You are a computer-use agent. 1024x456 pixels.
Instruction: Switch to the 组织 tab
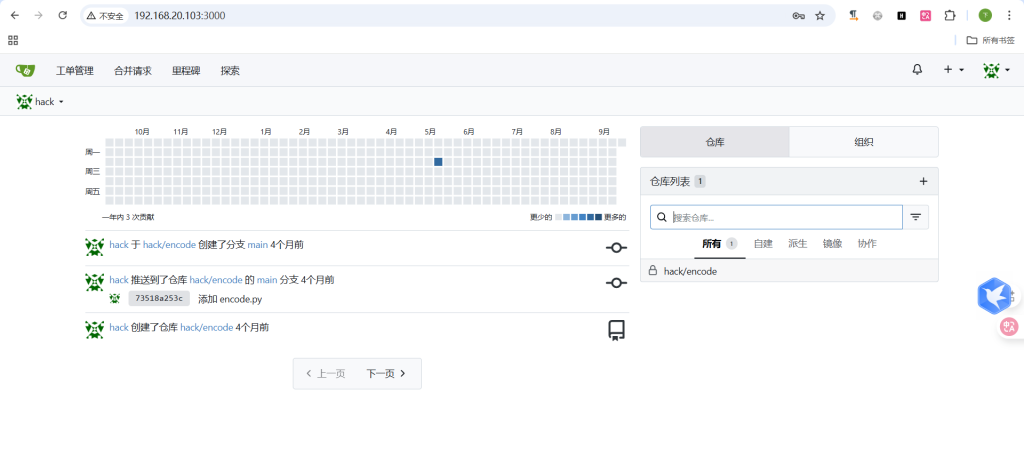863,142
